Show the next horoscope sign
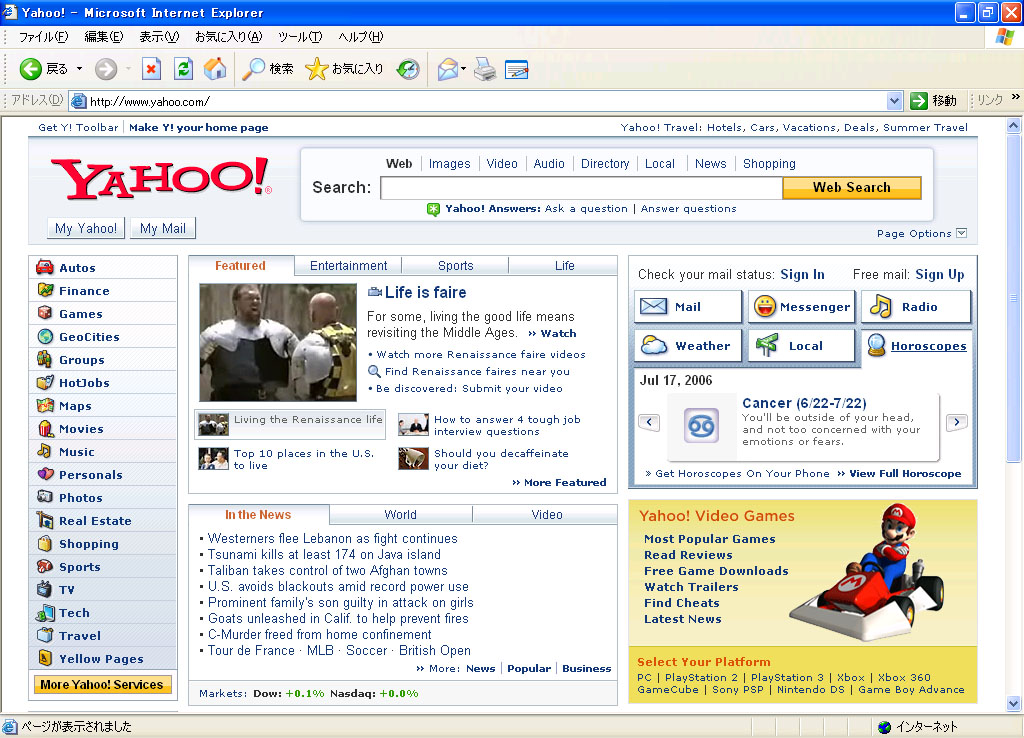The height and width of the screenshot is (738, 1024). click(x=957, y=422)
